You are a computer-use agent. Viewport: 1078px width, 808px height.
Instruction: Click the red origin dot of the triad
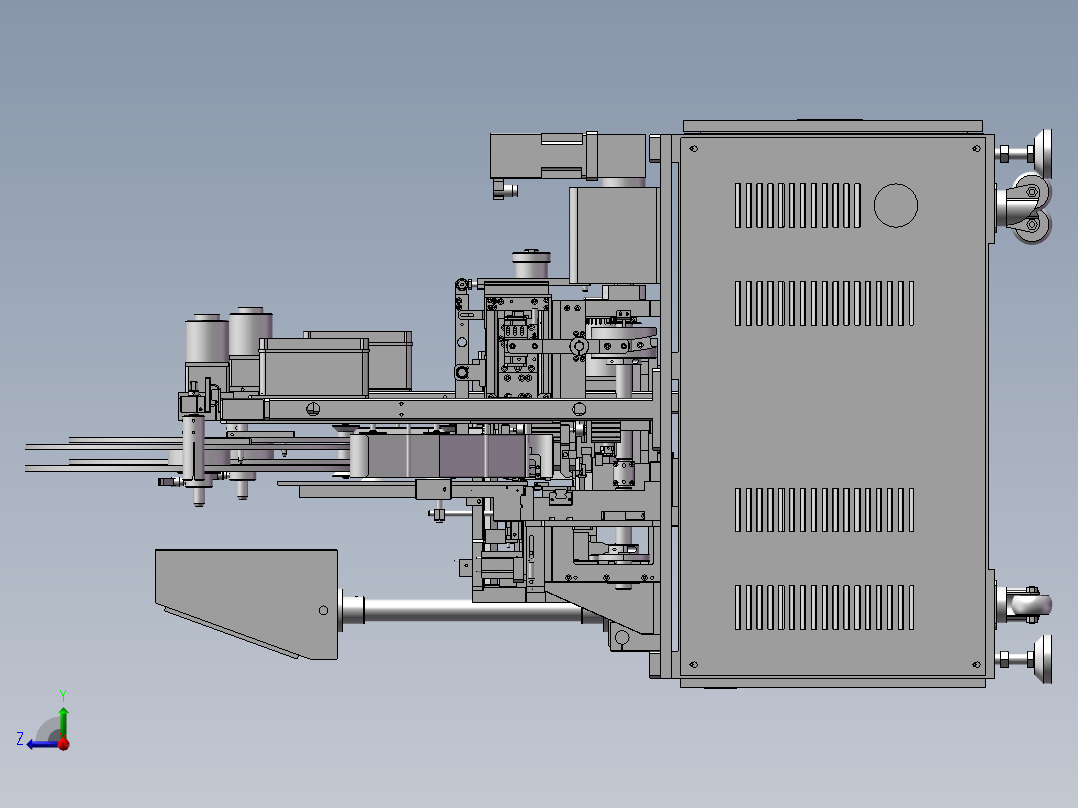pyautogui.click(x=64, y=744)
